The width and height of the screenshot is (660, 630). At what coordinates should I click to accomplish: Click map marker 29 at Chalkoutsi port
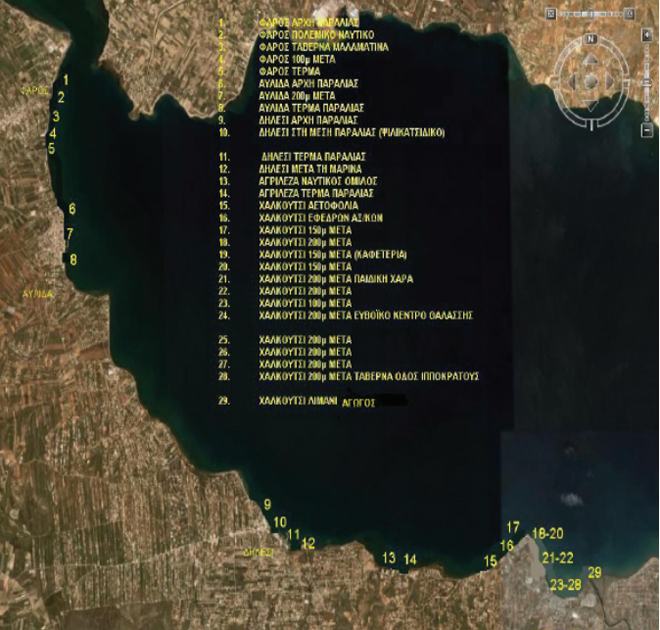click(x=595, y=573)
